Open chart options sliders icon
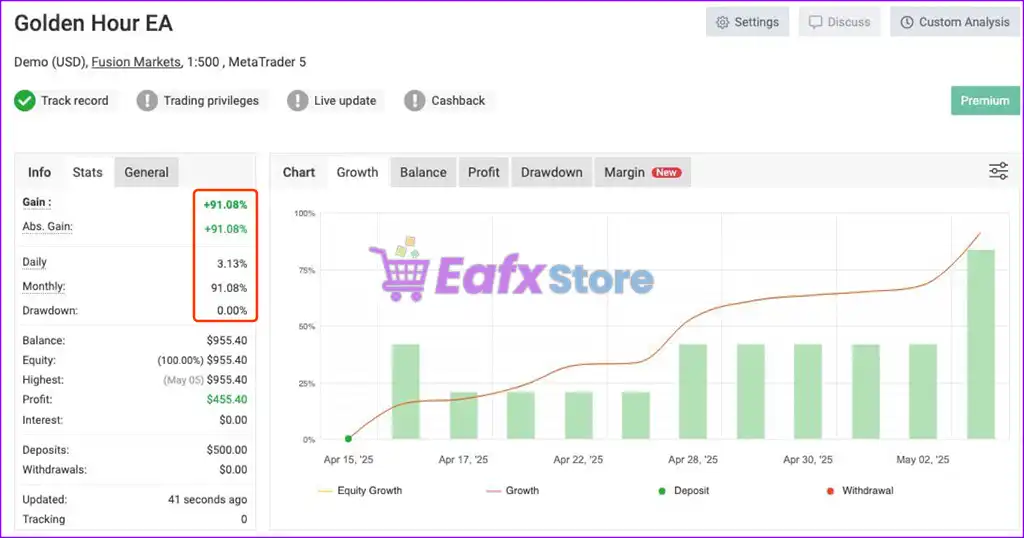 coord(998,171)
